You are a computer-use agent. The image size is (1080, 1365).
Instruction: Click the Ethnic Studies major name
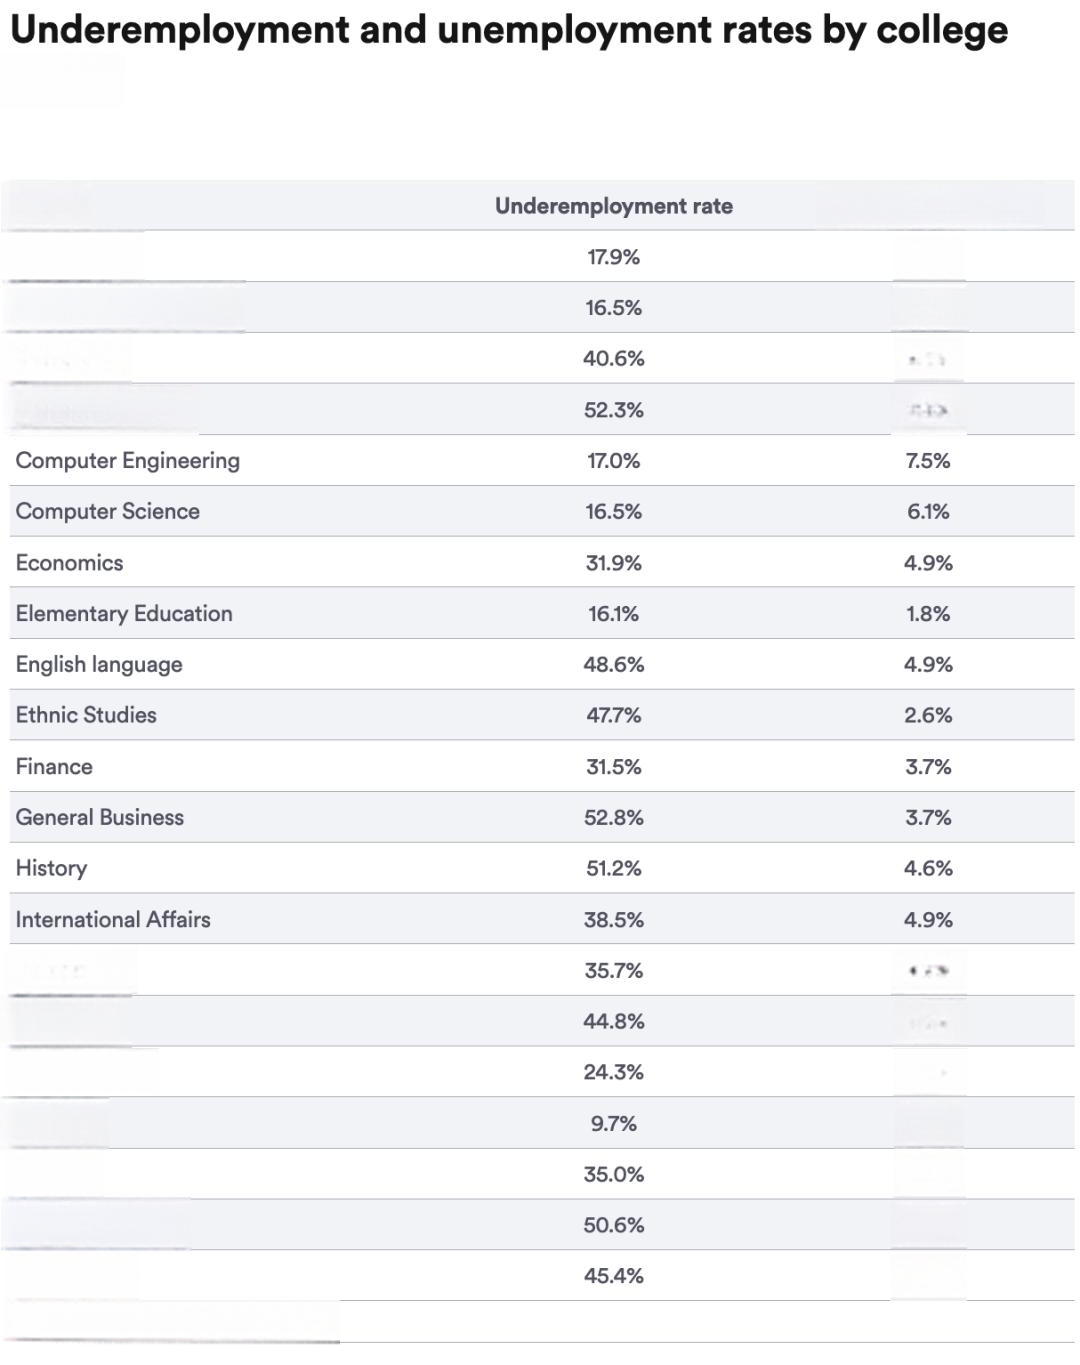(86, 716)
